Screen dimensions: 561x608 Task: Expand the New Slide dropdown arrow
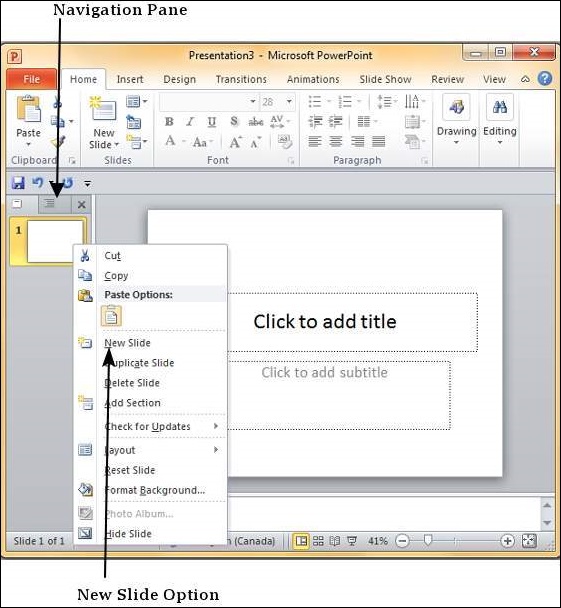tap(116, 145)
